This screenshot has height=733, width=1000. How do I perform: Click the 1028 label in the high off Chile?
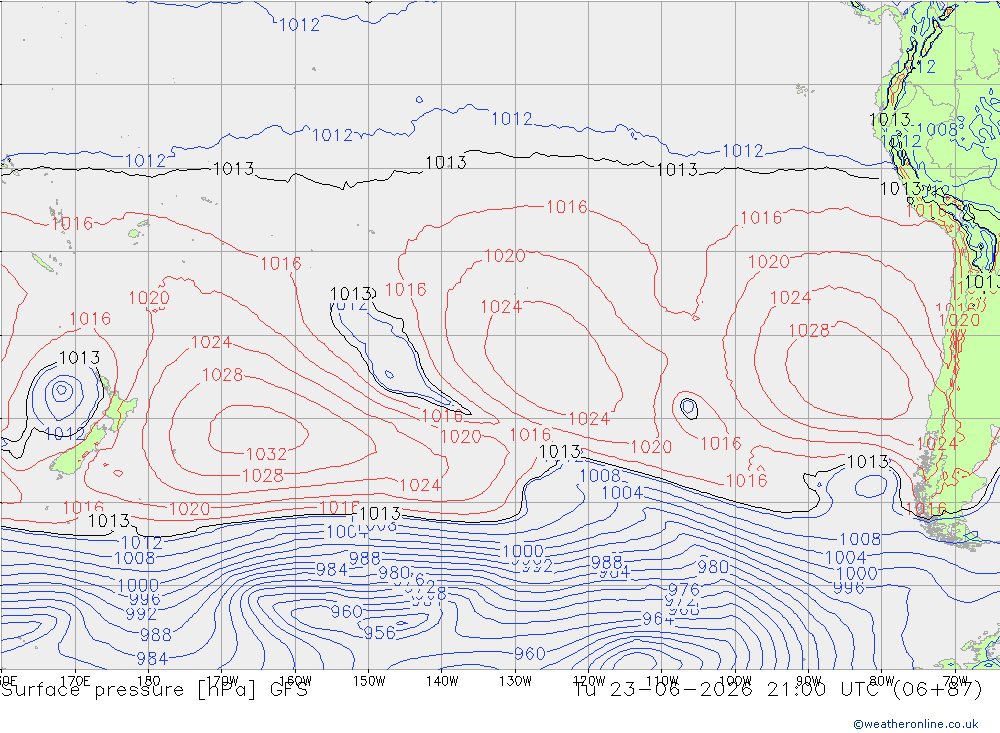pos(809,330)
